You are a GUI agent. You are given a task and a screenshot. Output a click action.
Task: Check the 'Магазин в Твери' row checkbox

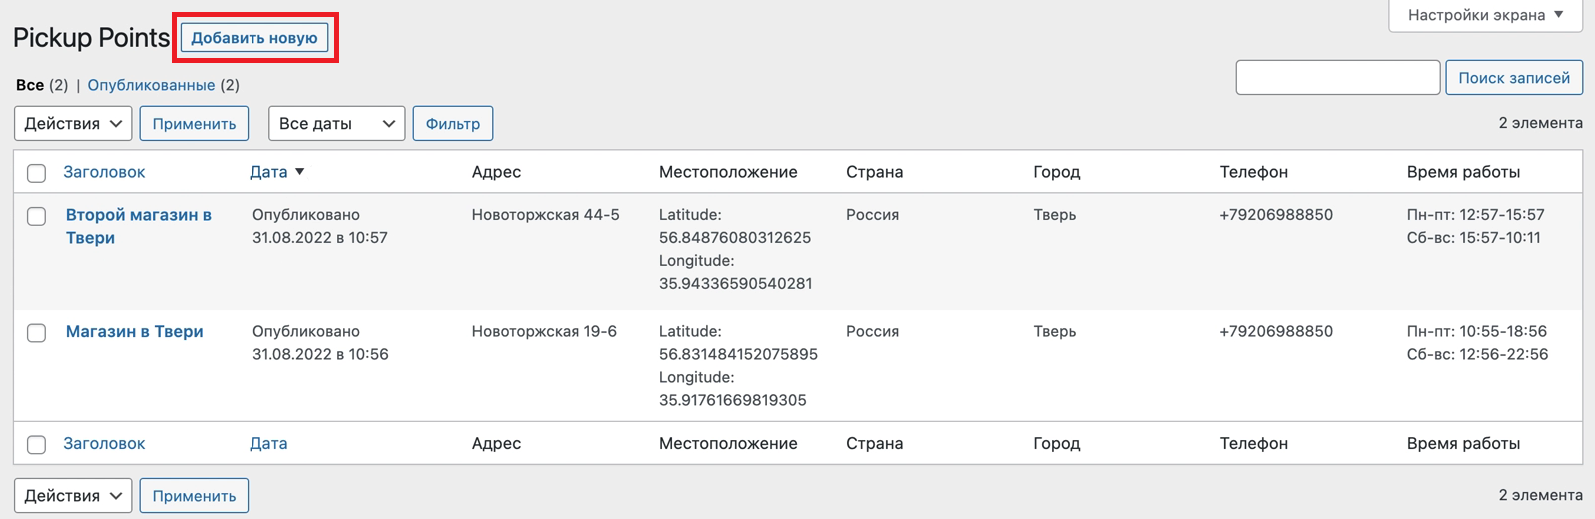point(37,333)
